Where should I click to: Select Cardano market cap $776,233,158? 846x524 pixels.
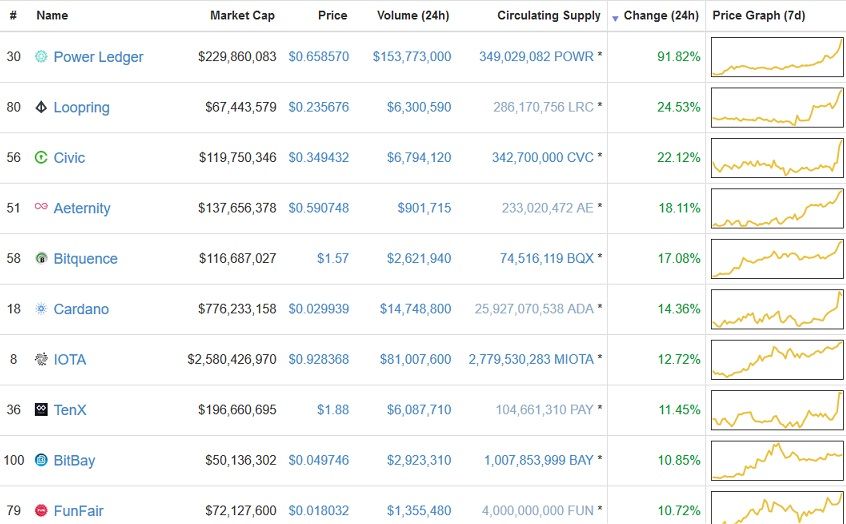tap(237, 309)
